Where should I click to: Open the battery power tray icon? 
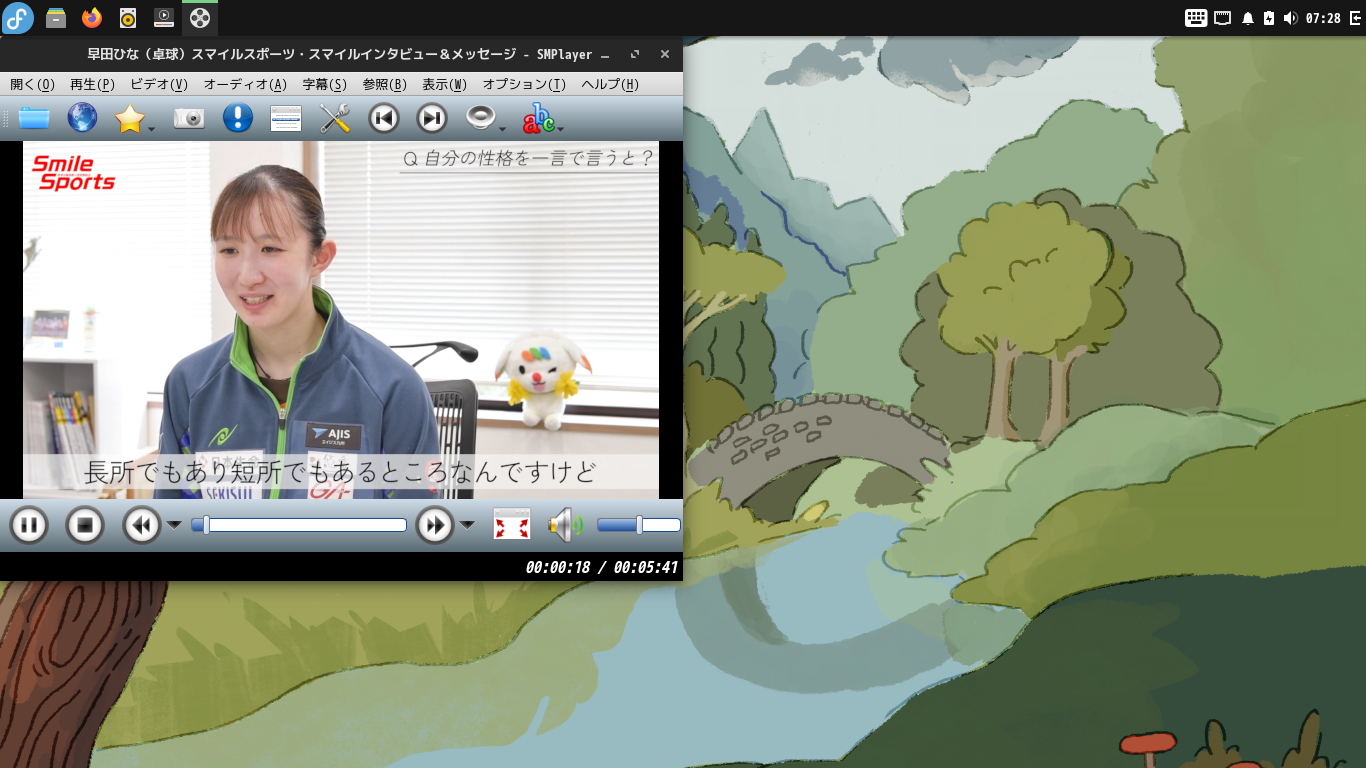(x=1269, y=18)
